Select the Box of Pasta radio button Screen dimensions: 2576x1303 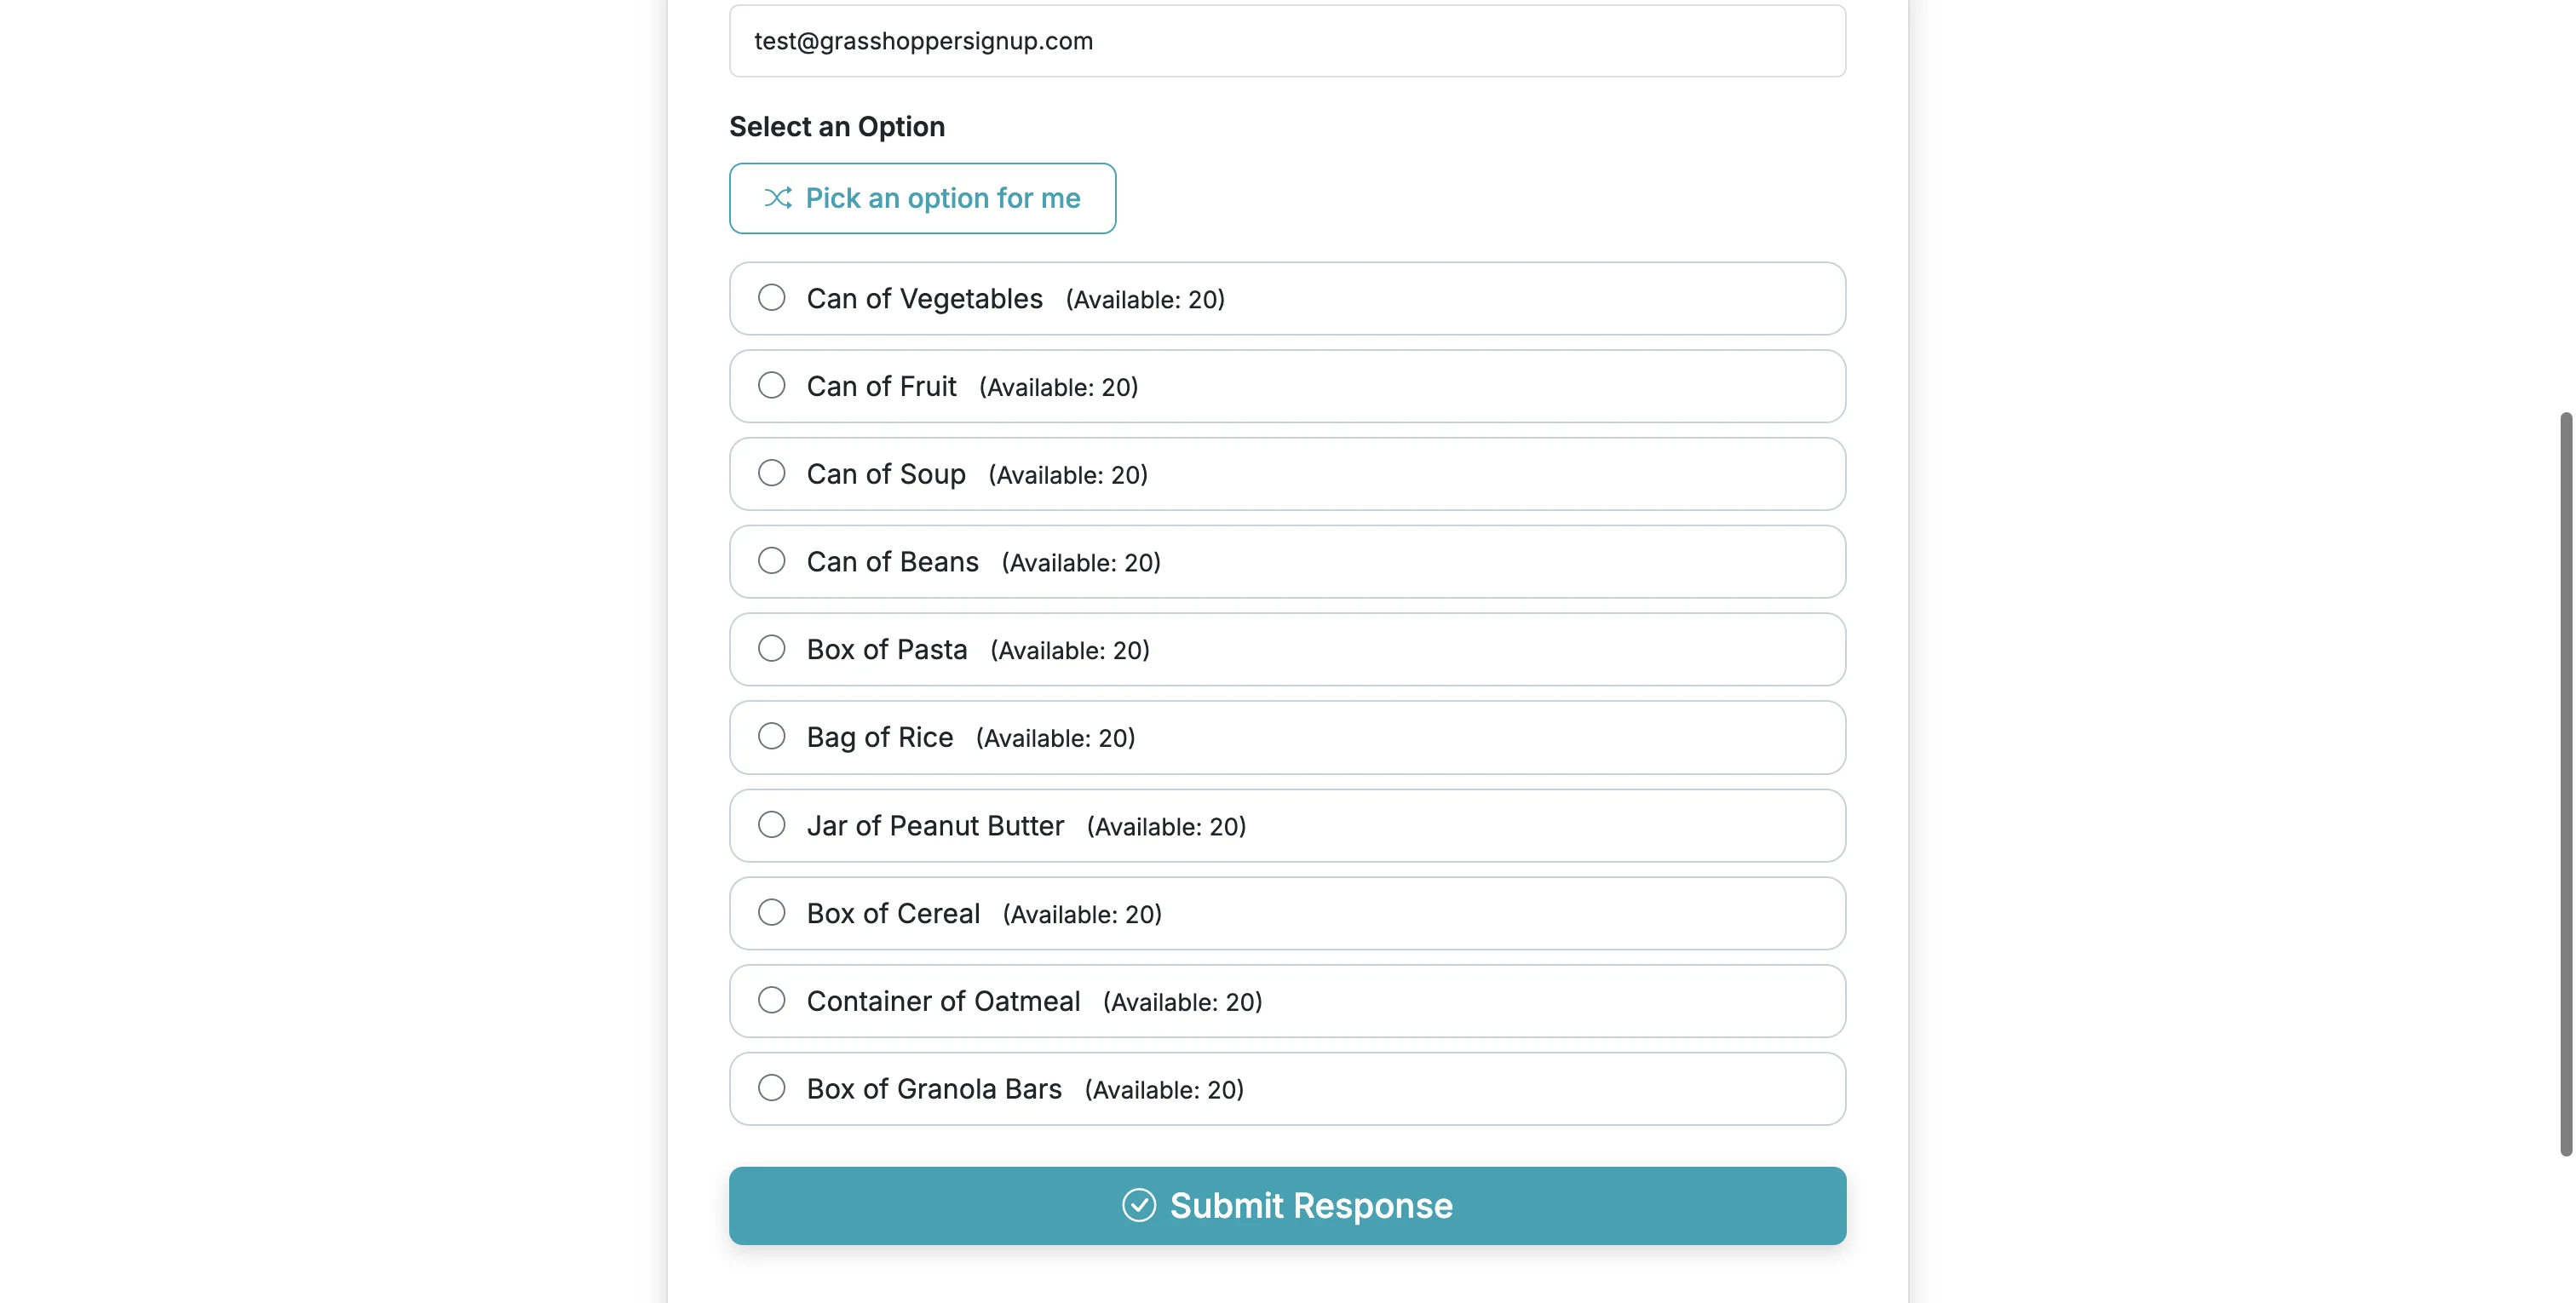point(771,648)
